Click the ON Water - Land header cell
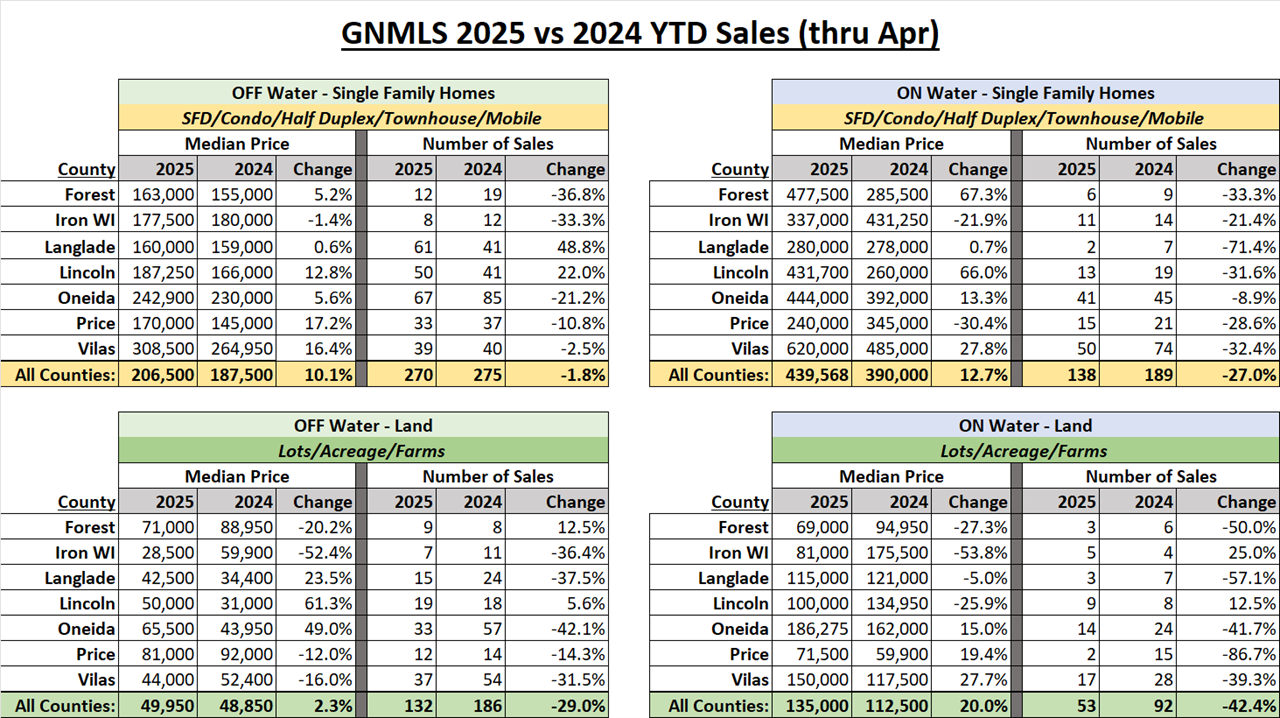The height and width of the screenshot is (718, 1280). pos(1025,426)
